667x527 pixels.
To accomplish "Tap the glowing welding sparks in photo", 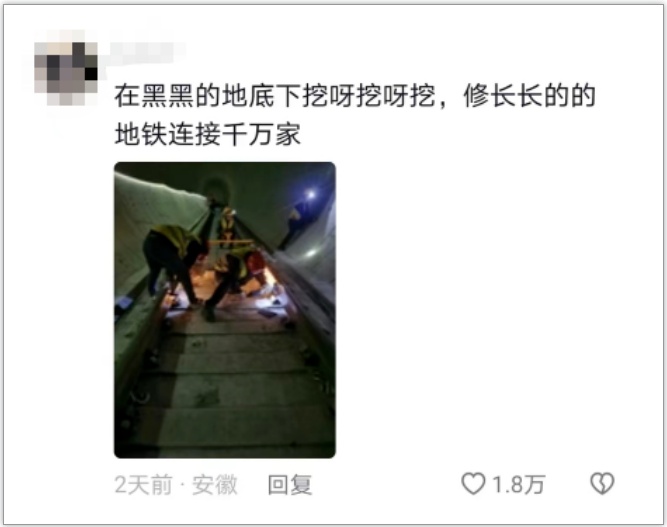I will [x=270, y=279].
